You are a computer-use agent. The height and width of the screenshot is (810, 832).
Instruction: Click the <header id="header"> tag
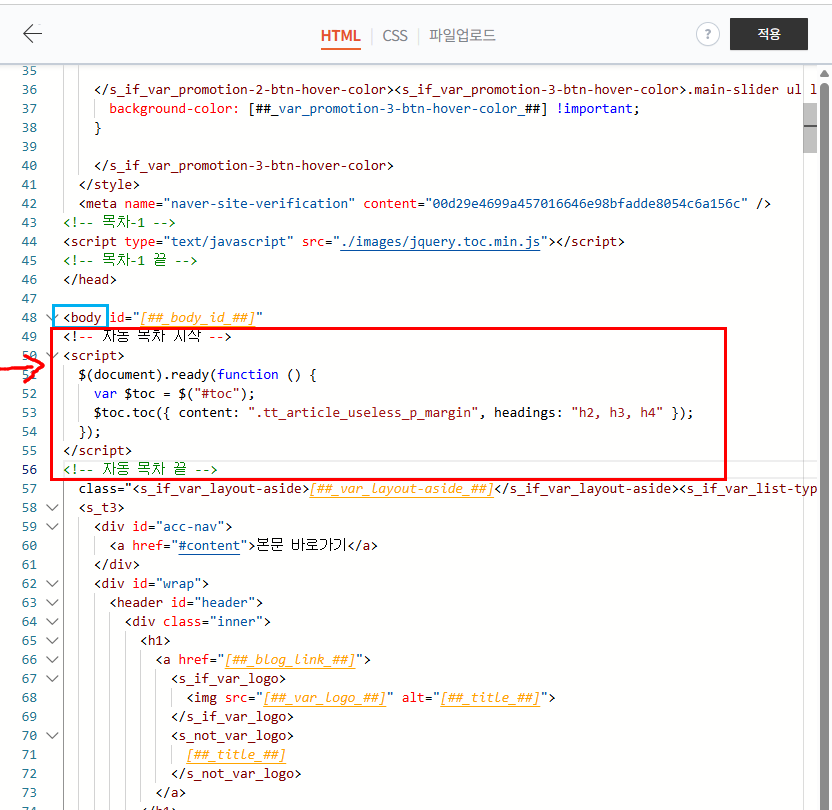186,603
